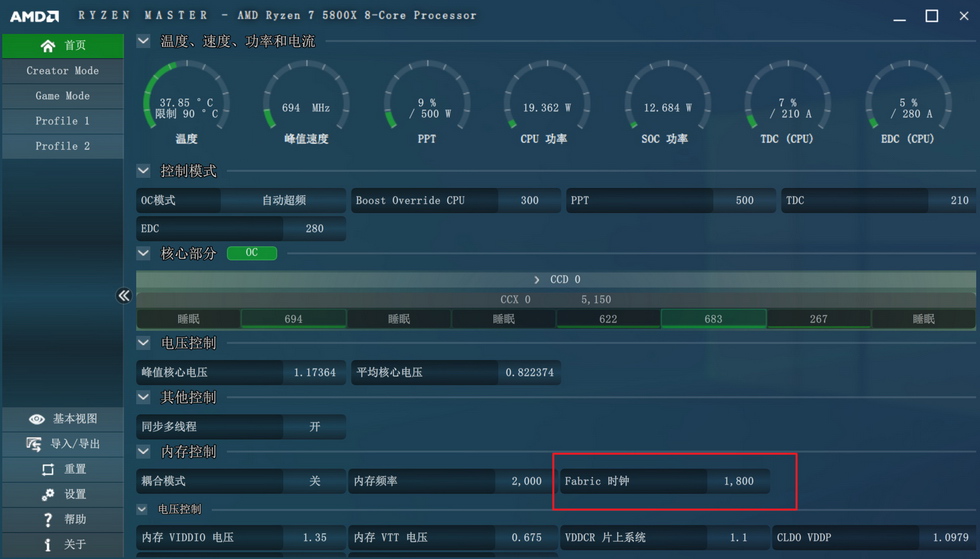
Task: Open 关于 about
Action: pyautogui.click(x=63, y=544)
